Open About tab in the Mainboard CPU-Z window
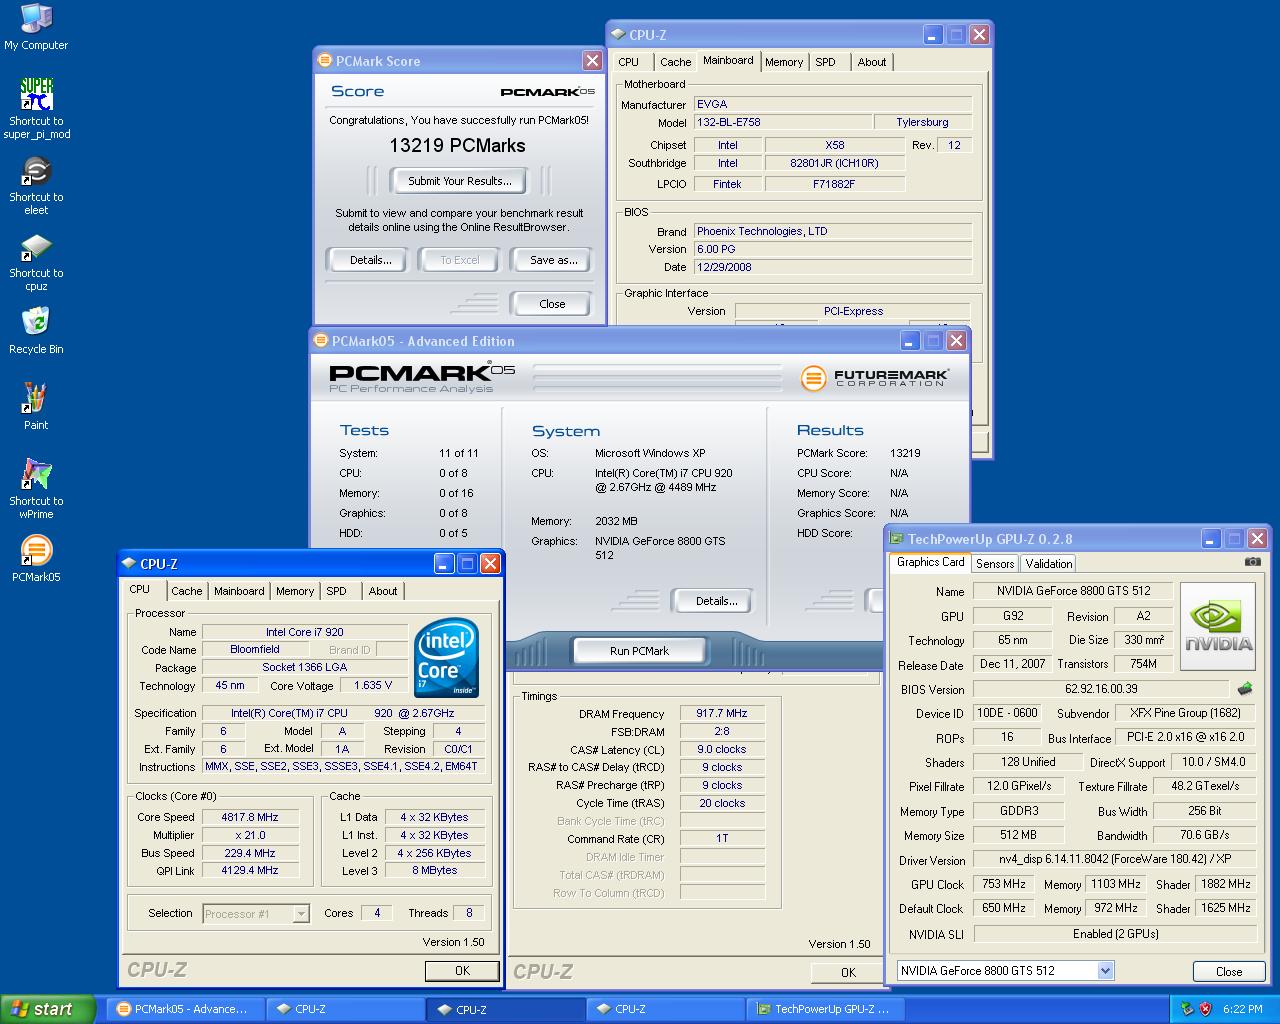This screenshot has width=1280, height=1024. coord(871,62)
